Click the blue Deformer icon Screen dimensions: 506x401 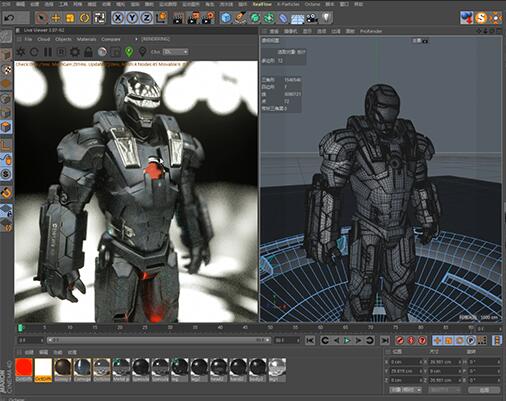pos(283,18)
